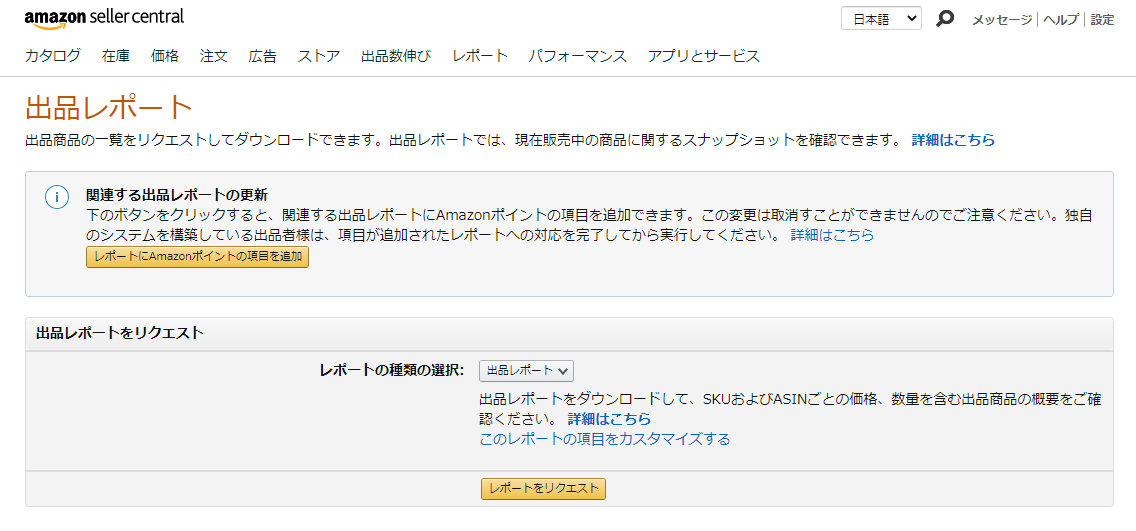This screenshot has width=1136, height=531.
Task: Open the ストア menu
Action: pos(319,56)
